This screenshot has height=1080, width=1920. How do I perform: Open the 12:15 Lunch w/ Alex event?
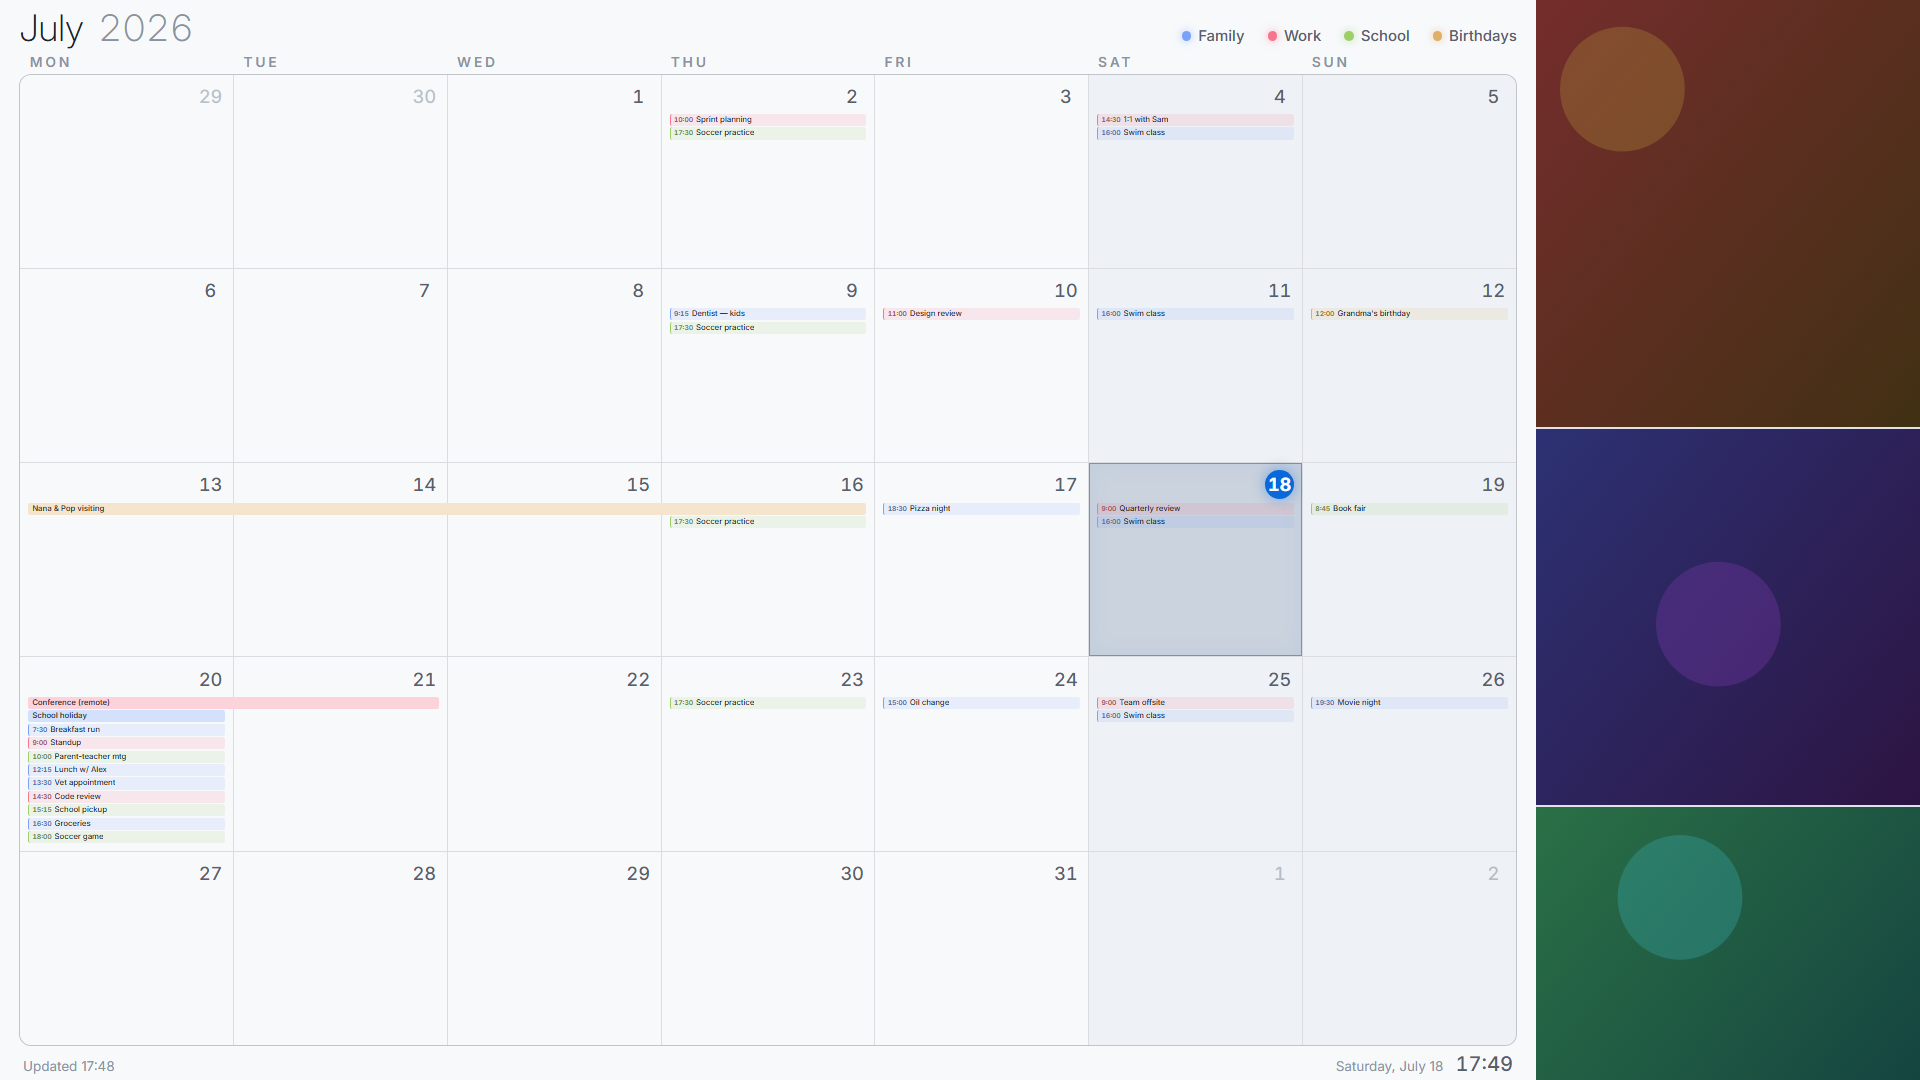126,770
